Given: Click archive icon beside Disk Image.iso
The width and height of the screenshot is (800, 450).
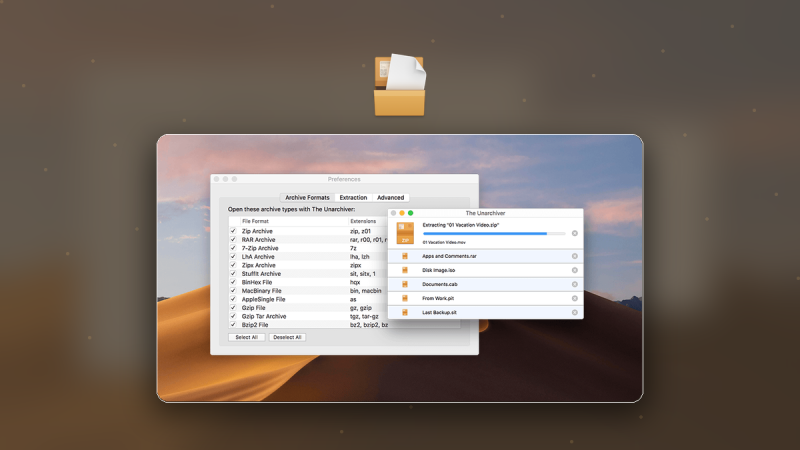Looking at the screenshot, I should pos(405,270).
